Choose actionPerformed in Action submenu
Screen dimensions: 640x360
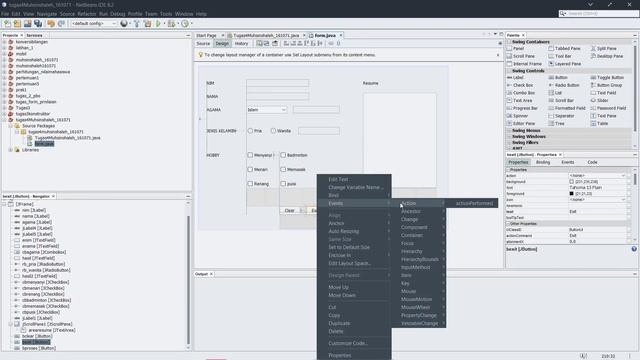[x=474, y=203]
